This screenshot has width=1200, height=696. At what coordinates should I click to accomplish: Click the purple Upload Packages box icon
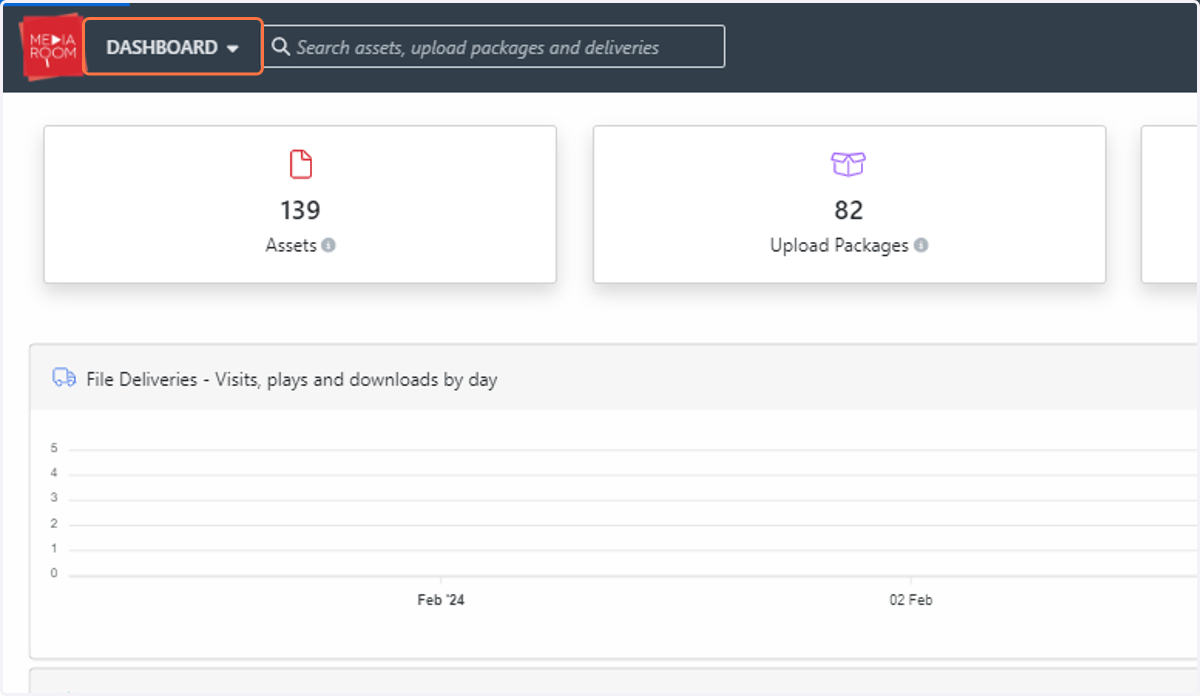point(848,164)
